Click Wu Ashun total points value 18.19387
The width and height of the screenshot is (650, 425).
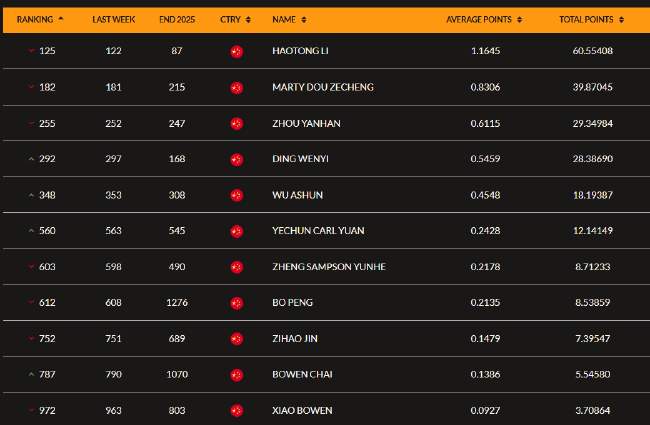[593, 195]
